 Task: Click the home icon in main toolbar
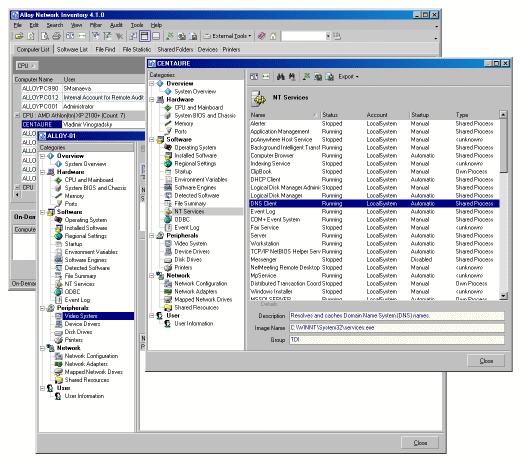click(x=273, y=36)
